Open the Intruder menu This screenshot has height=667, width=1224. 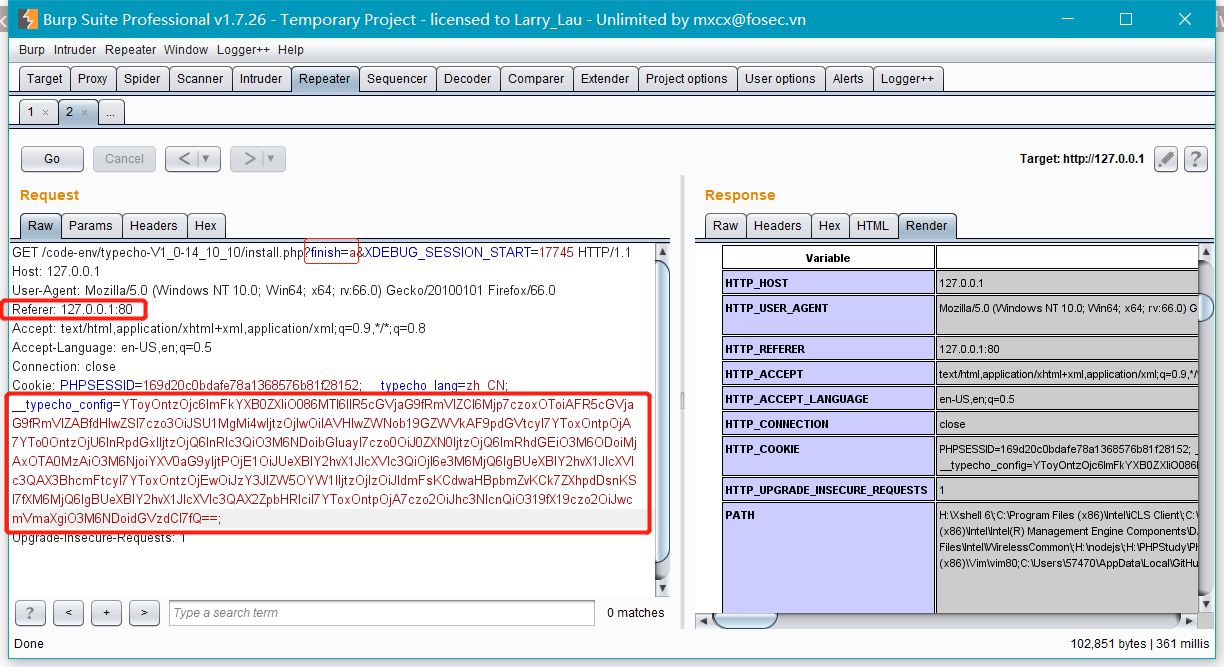(75, 49)
